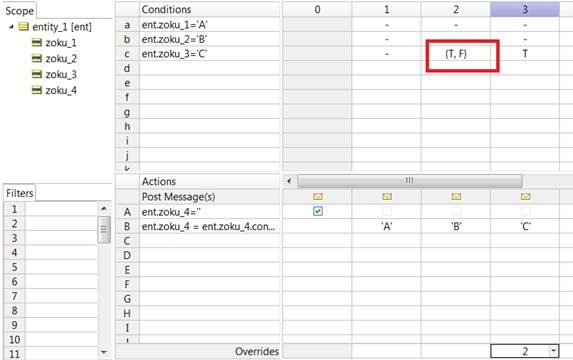
Task: Open post message envelope for rule 0
Action: (318, 197)
